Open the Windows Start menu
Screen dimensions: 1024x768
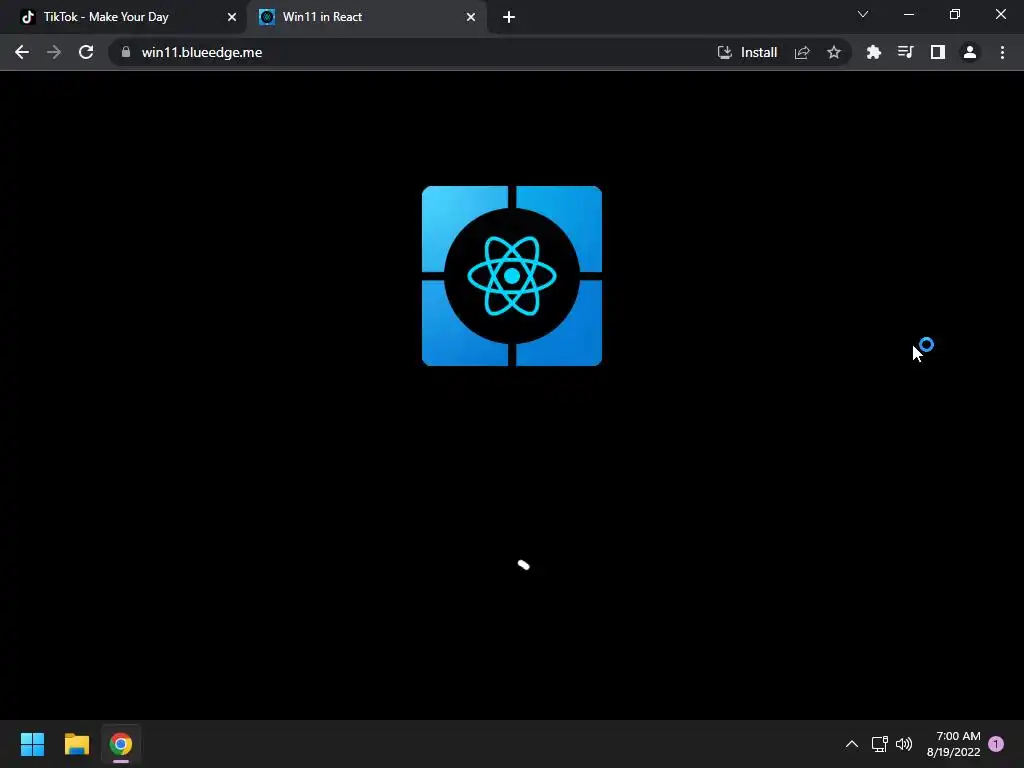(33, 744)
